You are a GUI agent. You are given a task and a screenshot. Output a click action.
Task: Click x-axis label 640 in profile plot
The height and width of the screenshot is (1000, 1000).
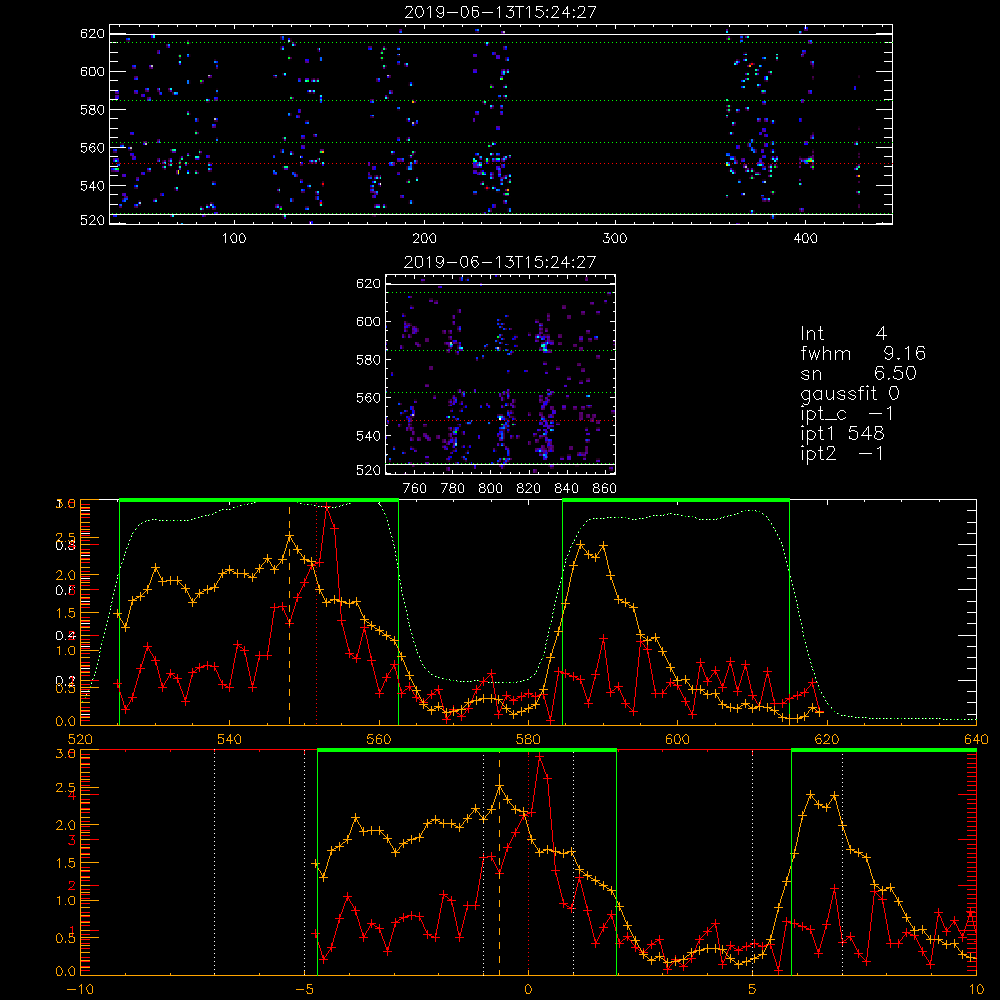tap(976, 739)
